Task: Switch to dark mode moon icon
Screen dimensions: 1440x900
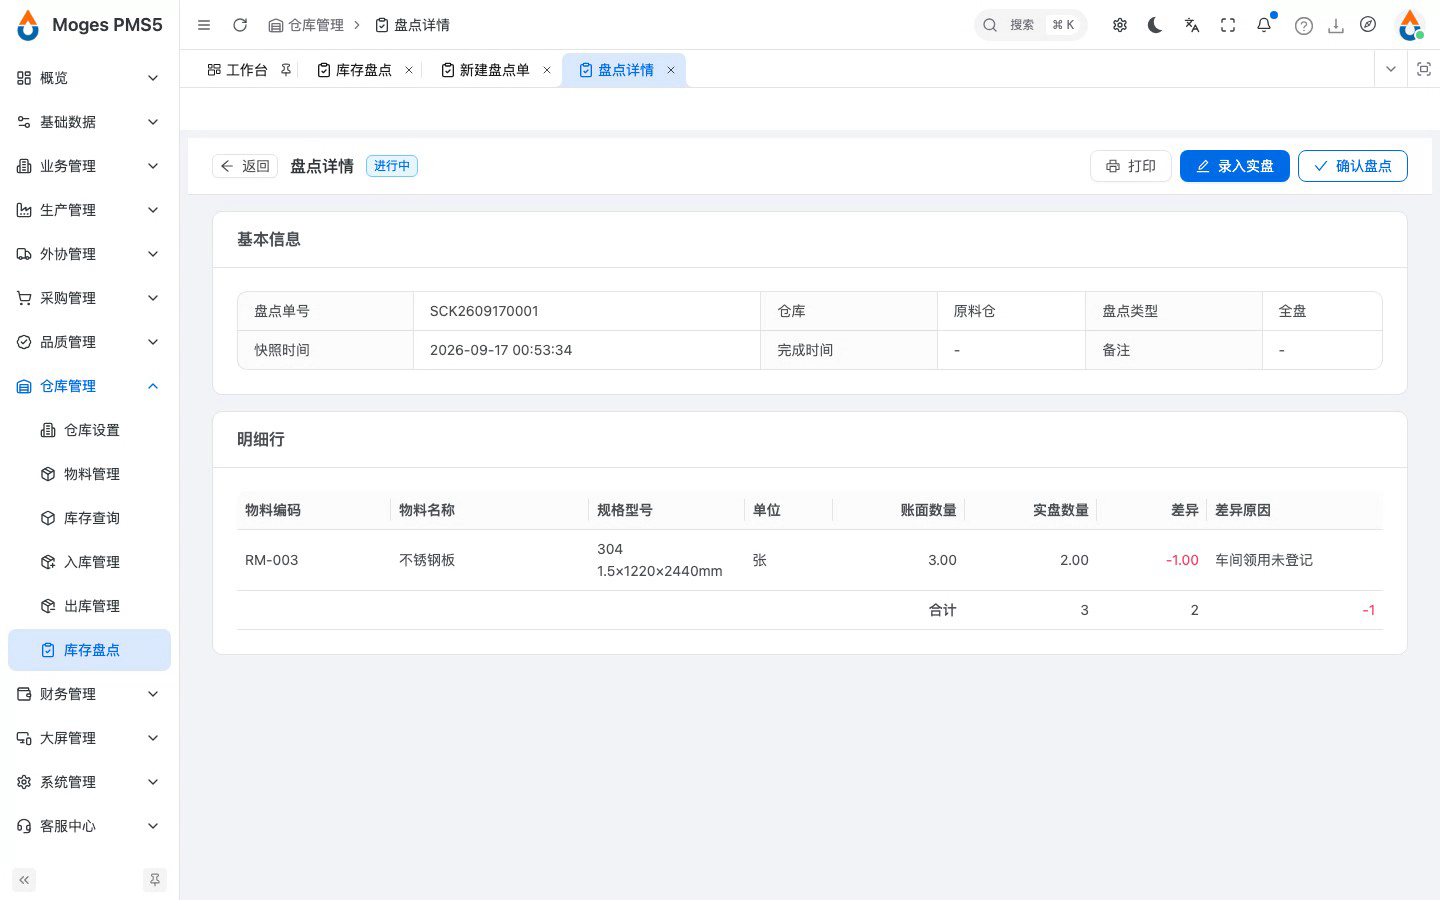Action: pos(1156,25)
